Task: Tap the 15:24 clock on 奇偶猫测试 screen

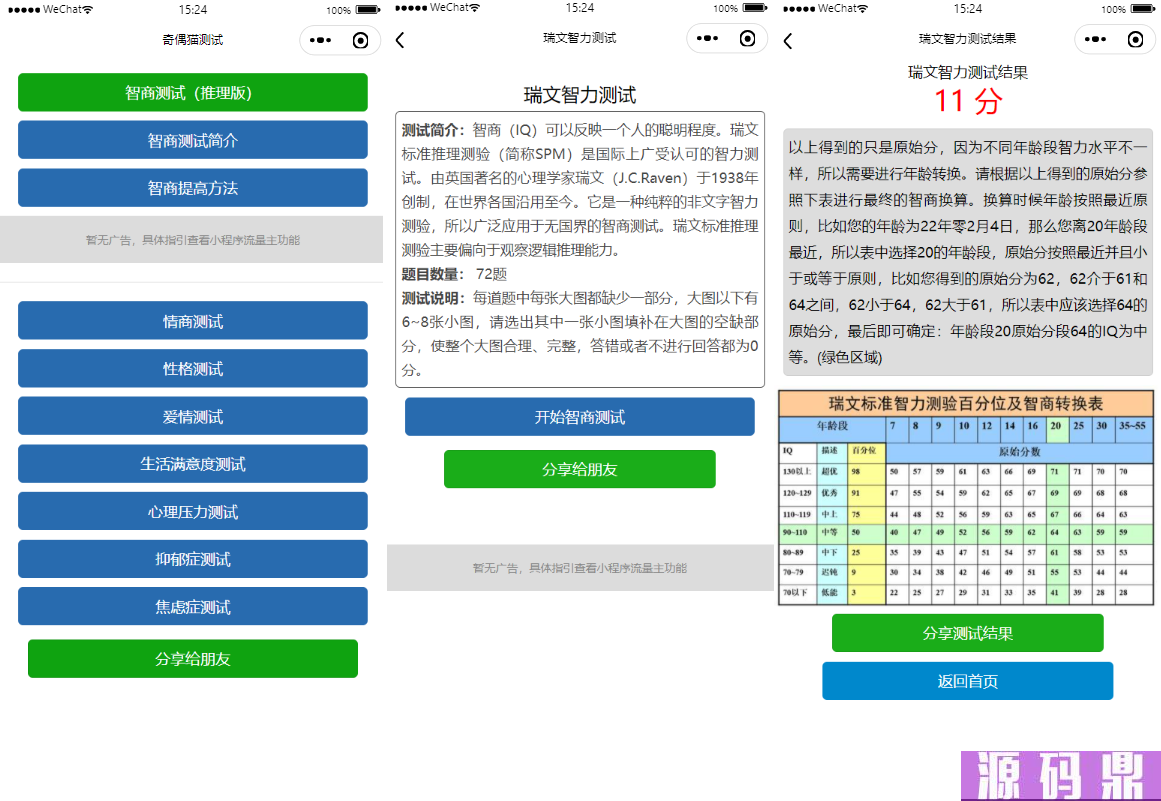Action: pos(193,10)
